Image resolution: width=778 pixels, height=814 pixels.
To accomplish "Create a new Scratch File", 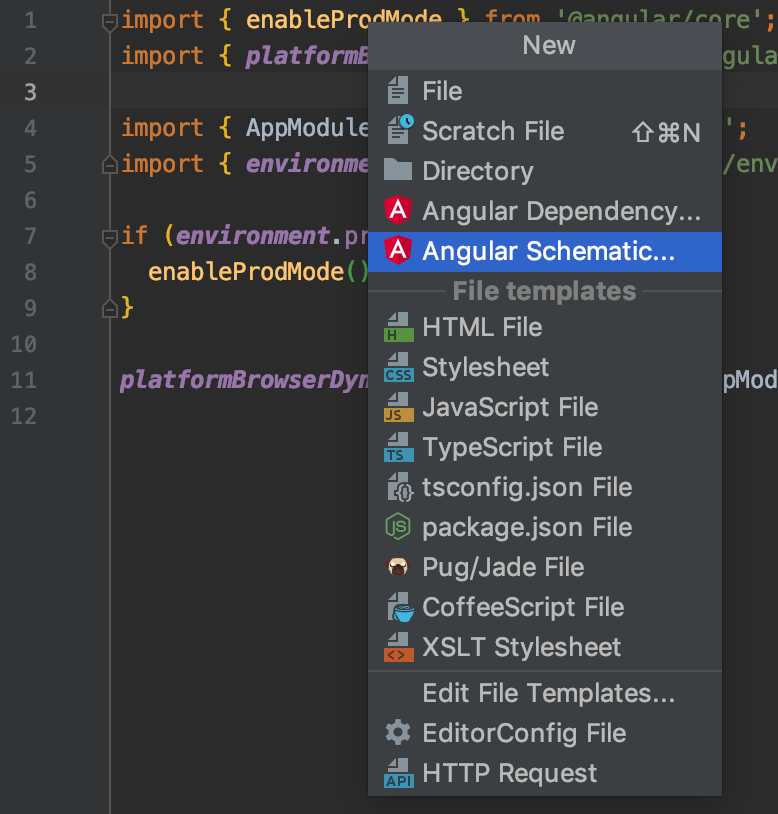I will (544, 131).
